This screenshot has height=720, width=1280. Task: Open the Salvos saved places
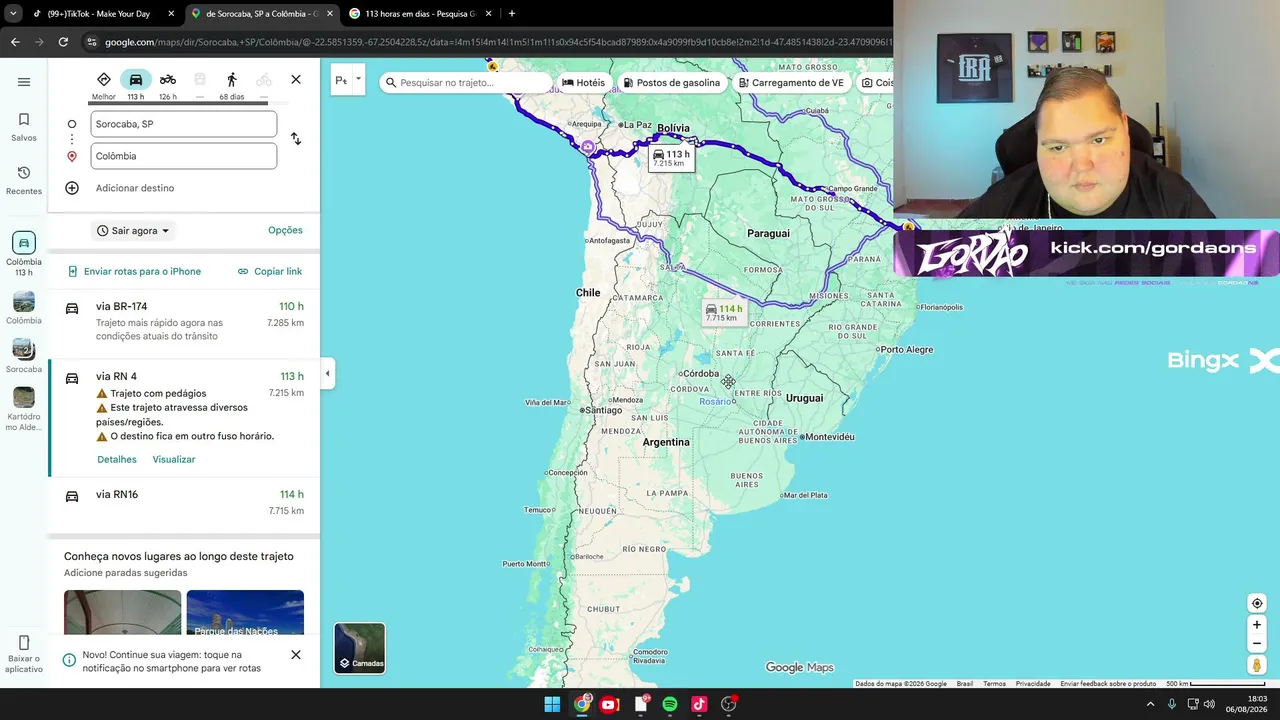pos(24,127)
